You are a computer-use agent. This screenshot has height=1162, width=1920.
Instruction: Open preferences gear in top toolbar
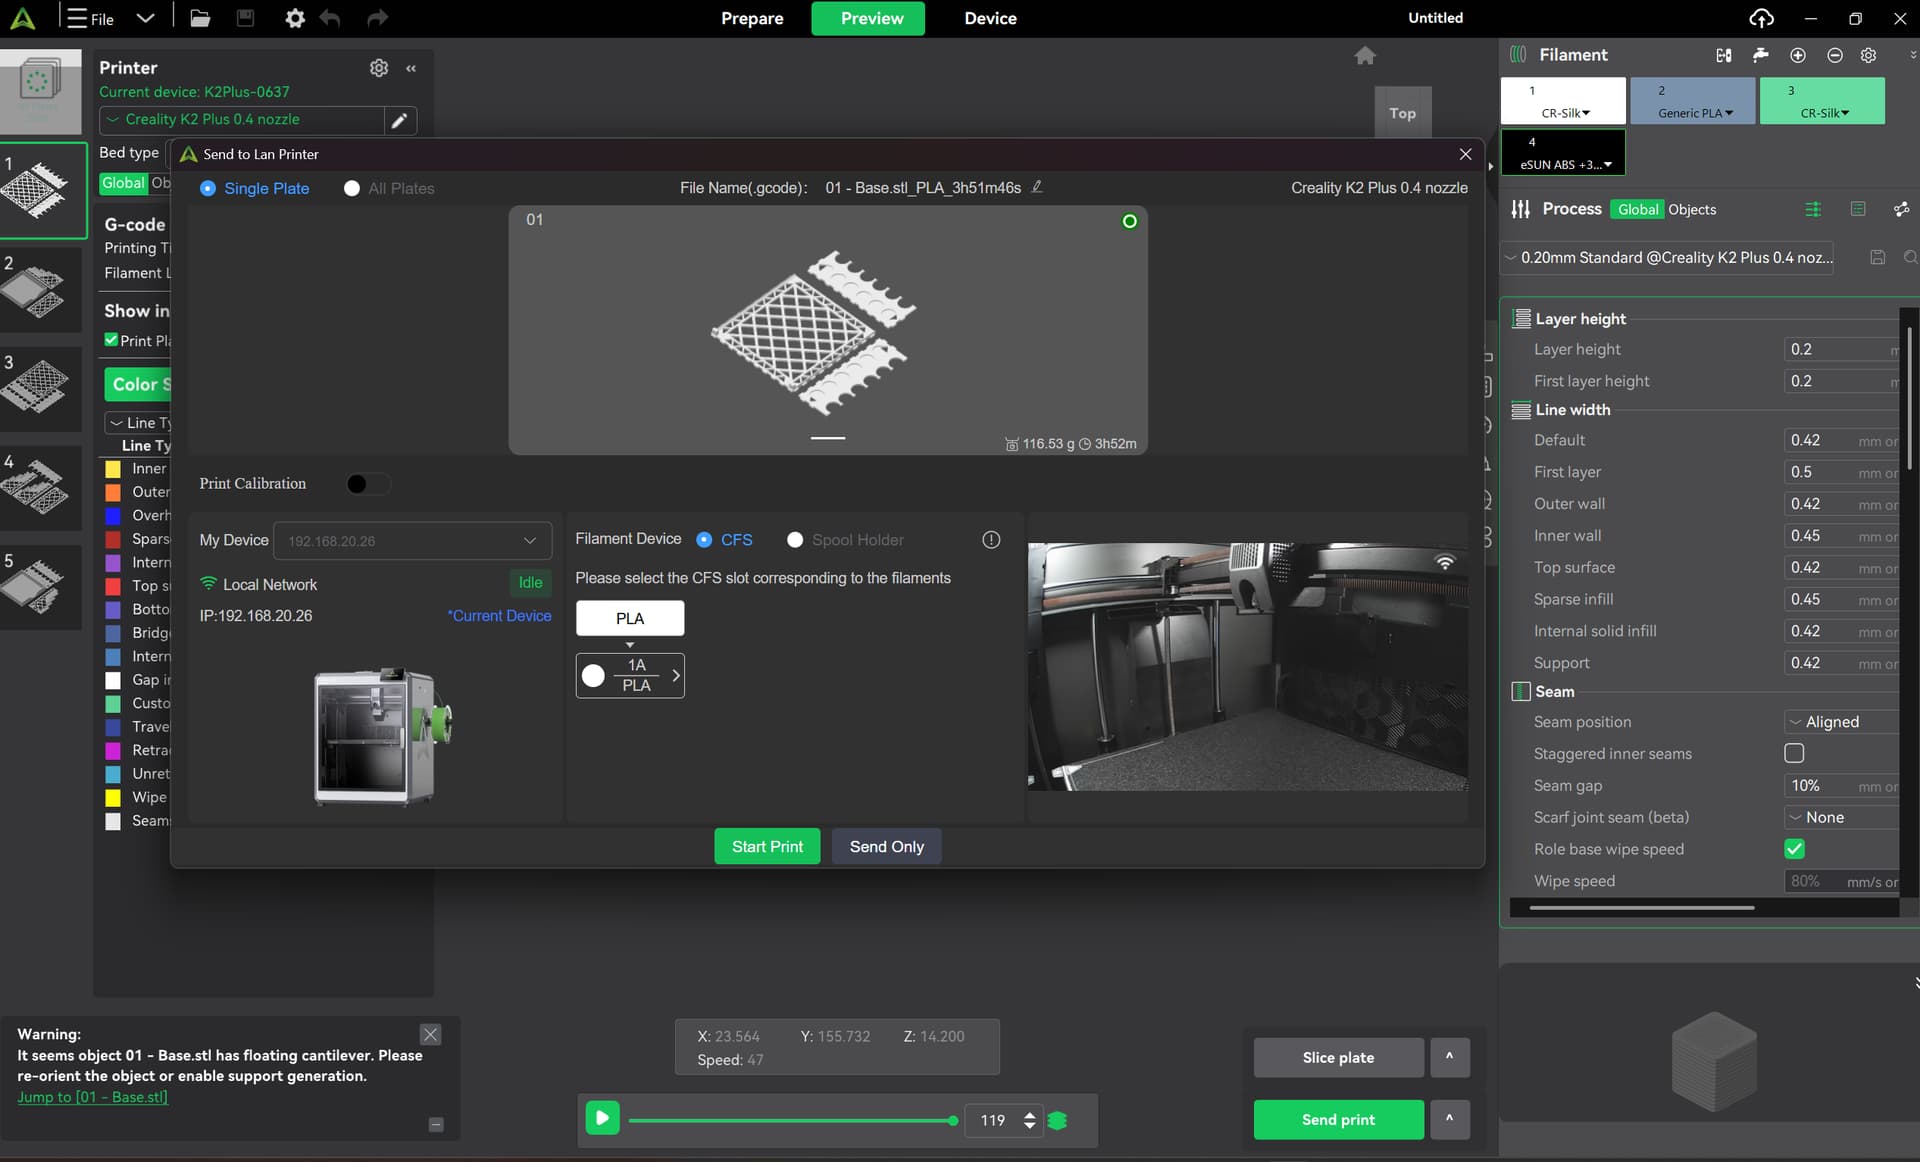pos(294,18)
